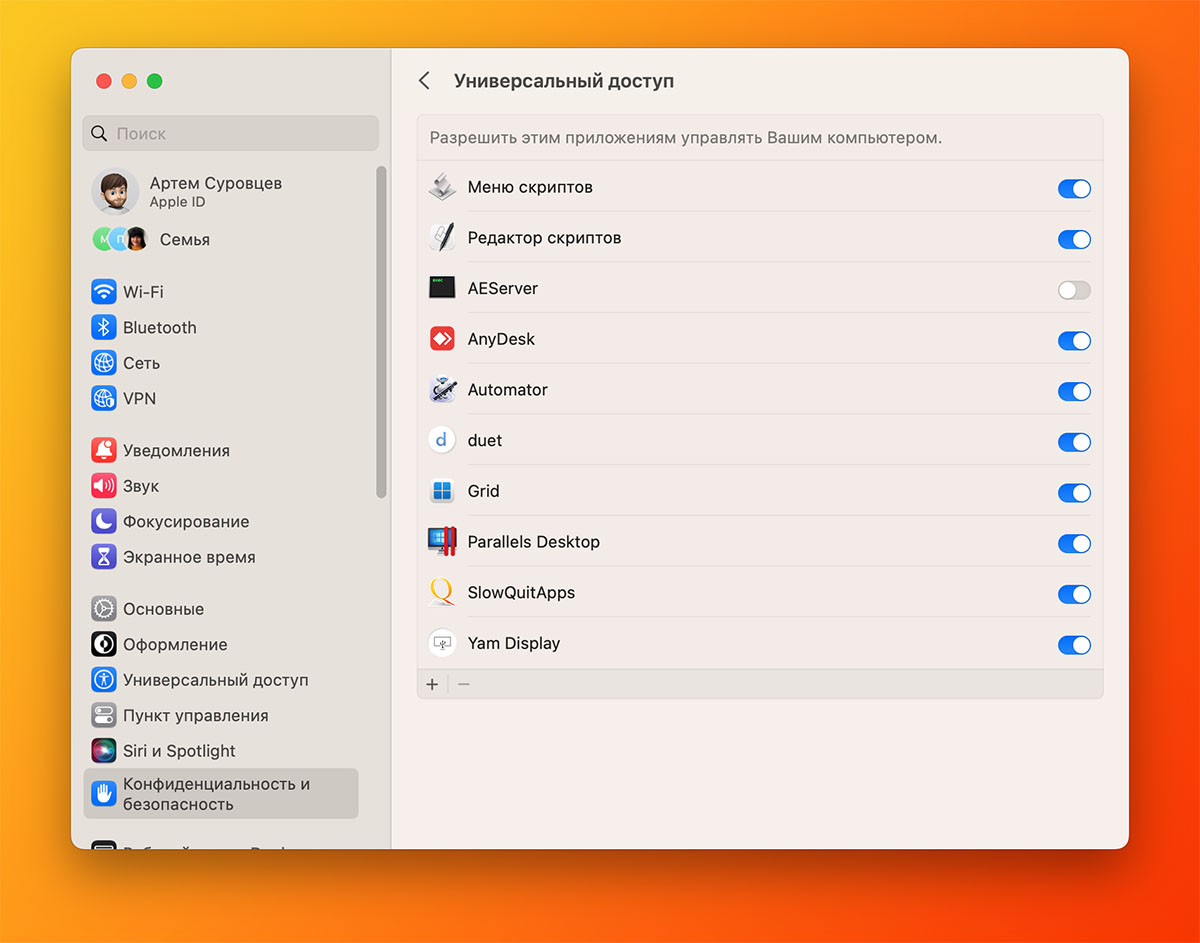The image size is (1200, 943).
Task: Open Bluetooth settings in sidebar
Action: (x=159, y=328)
